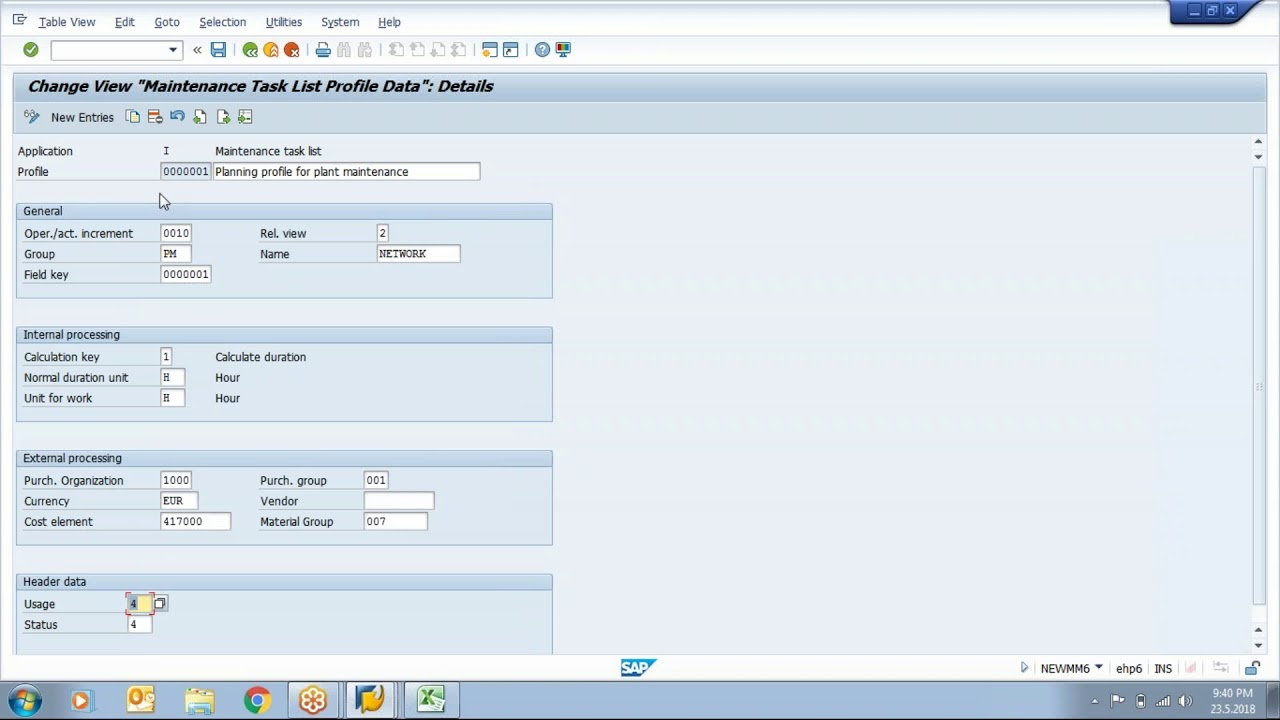
Task: Click the Group field containing PM
Action: pos(175,254)
